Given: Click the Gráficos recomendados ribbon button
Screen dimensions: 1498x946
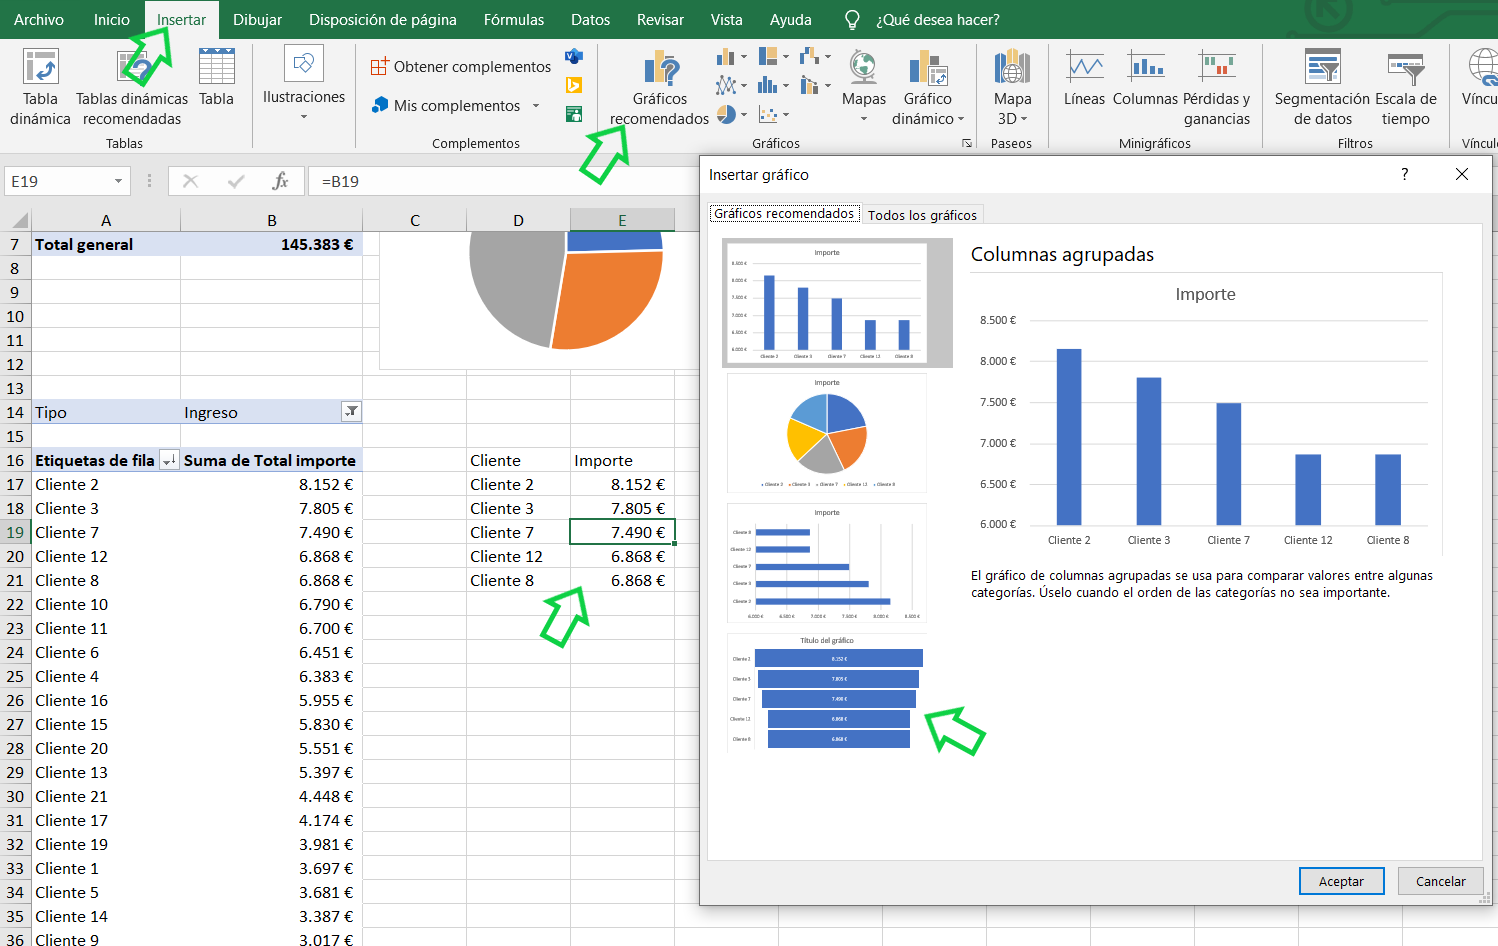Looking at the screenshot, I should [x=660, y=89].
